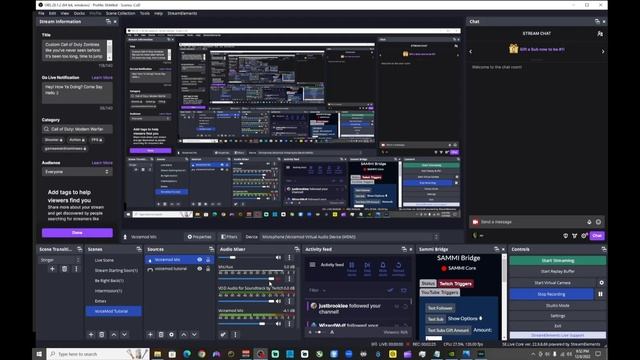This screenshot has height=360, width=640.
Task: Toggle visibility of Voicemod tutorial source
Action: click(x=200, y=269)
